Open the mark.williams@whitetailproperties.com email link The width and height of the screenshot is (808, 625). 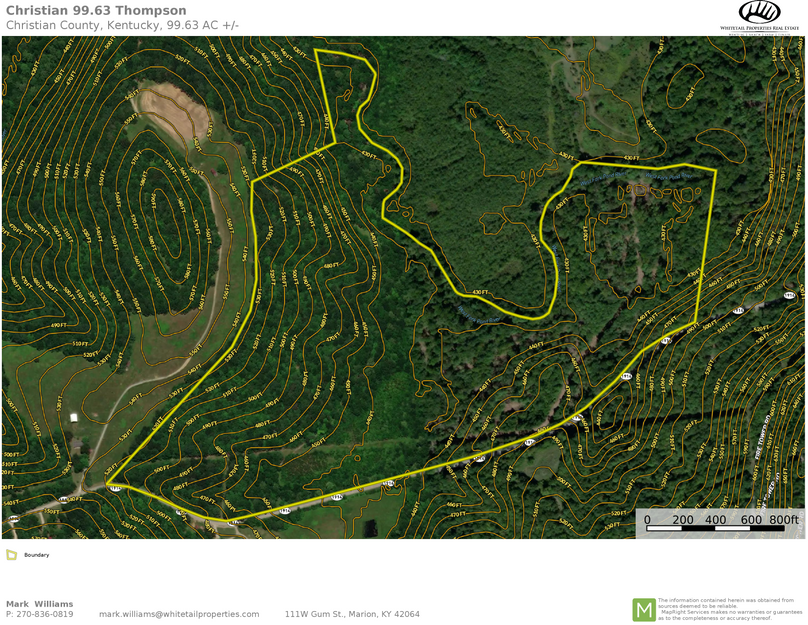(x=179, y=614)
